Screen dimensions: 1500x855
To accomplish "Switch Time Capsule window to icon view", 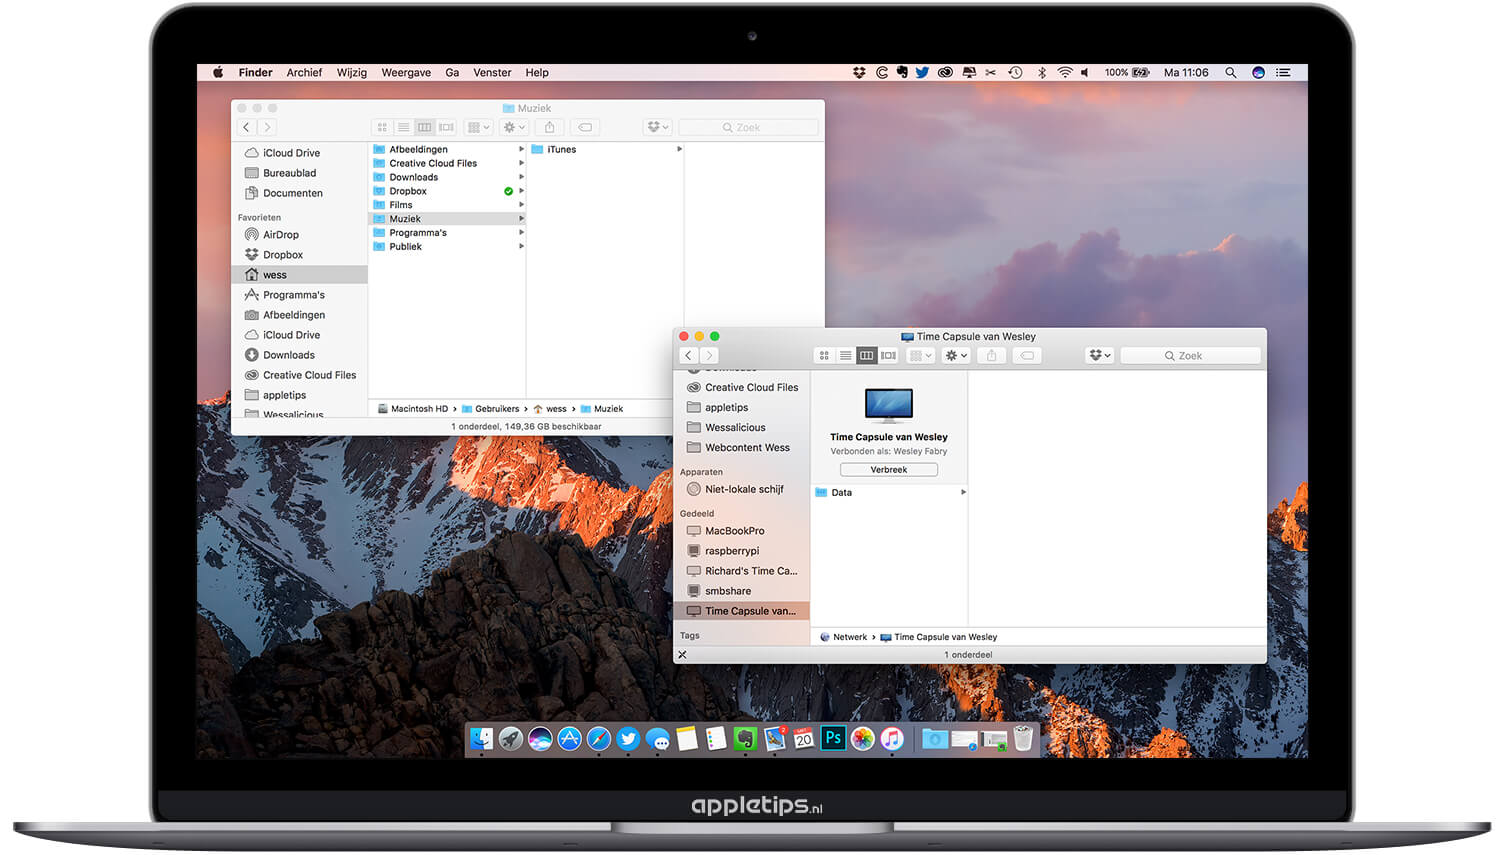I will coord(824,356).
